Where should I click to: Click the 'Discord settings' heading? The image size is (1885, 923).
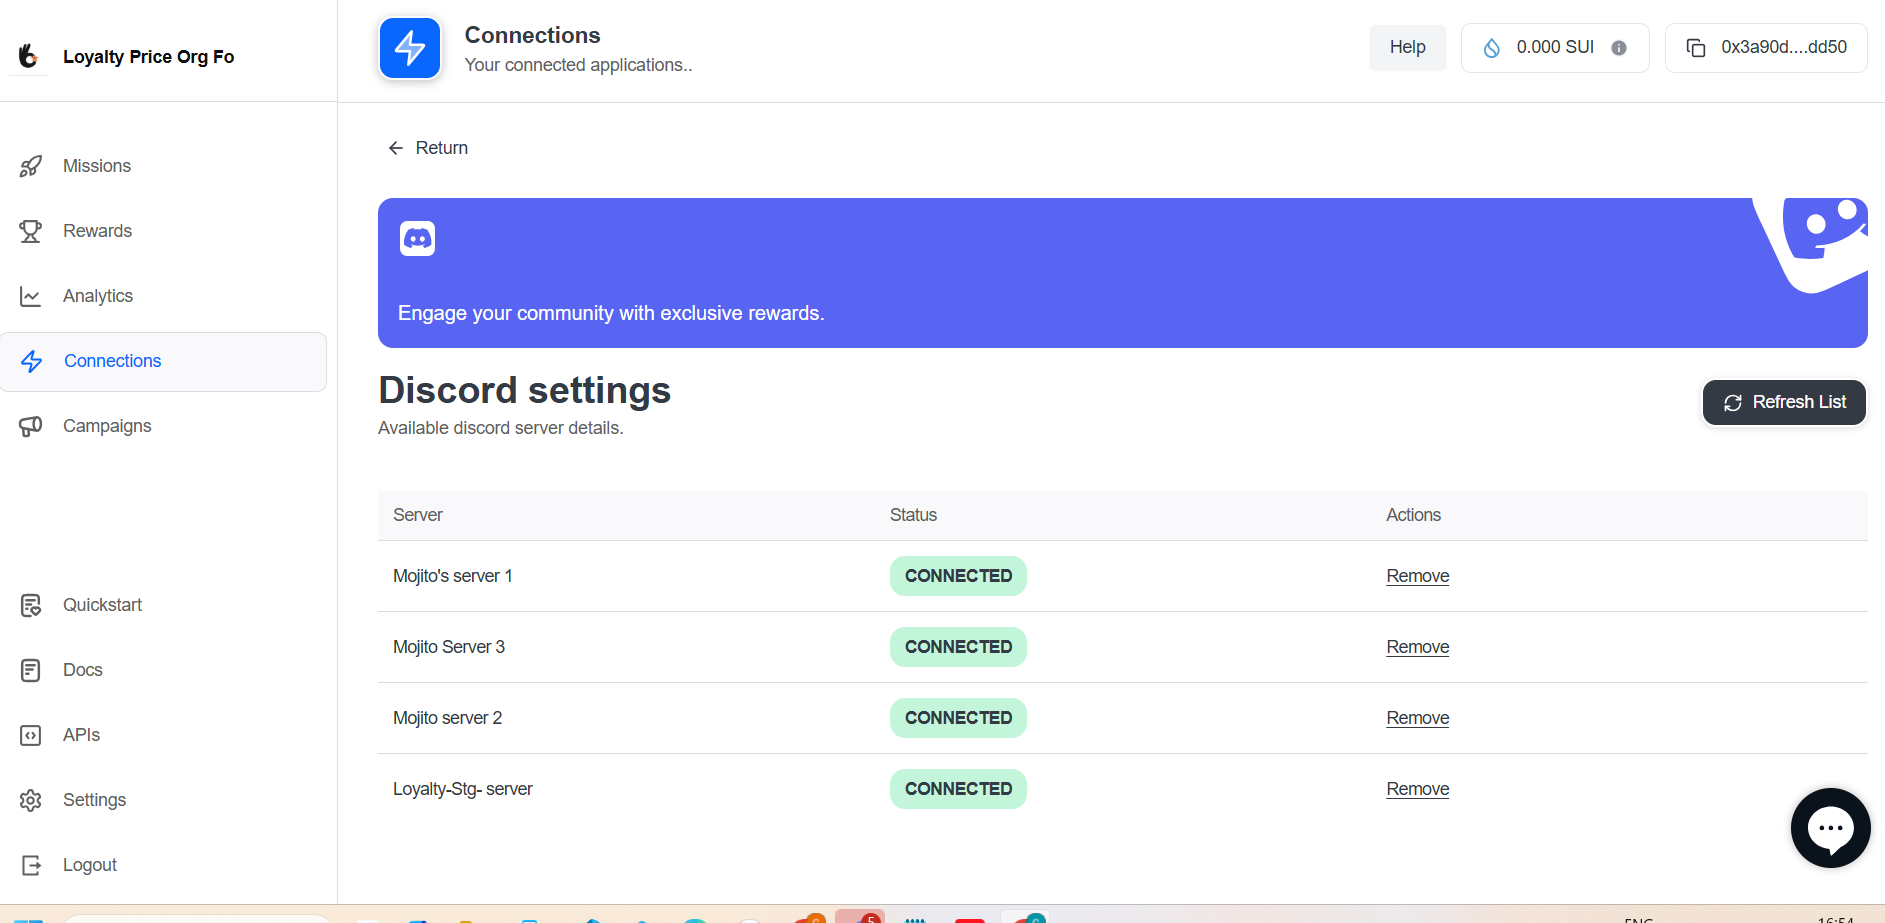pos(525,390)
